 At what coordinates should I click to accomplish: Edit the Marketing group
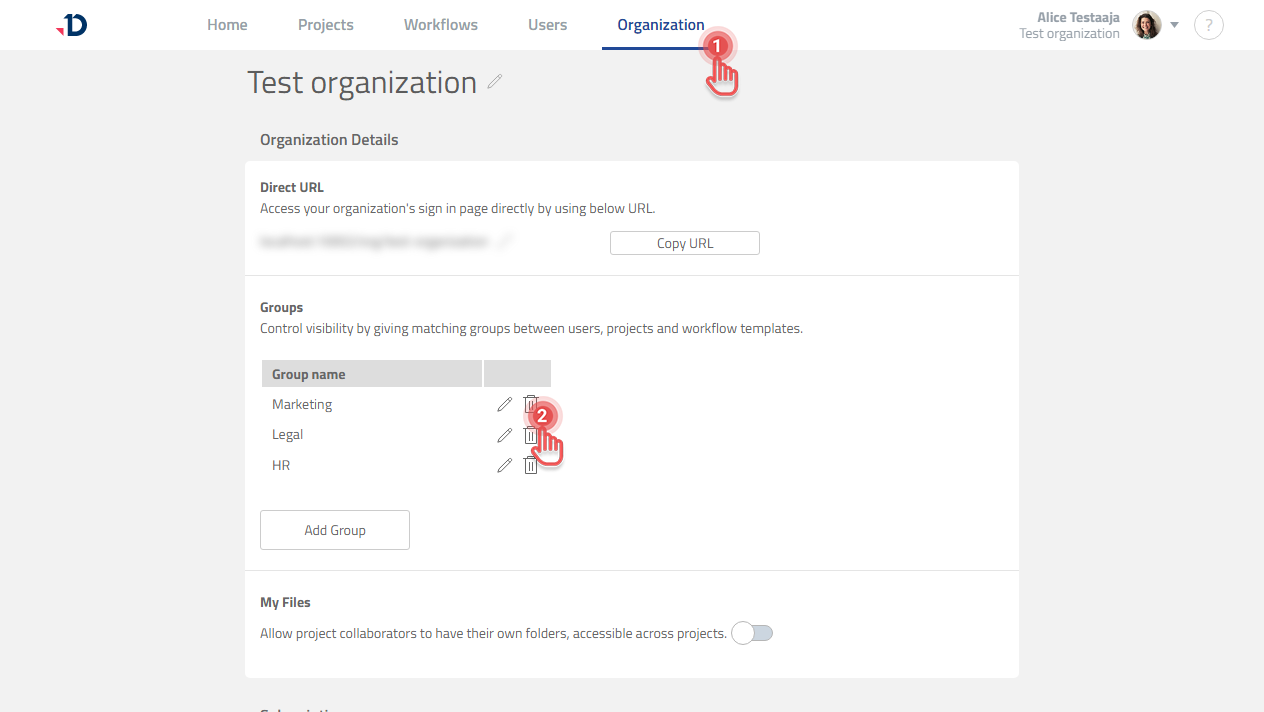coord(504,404)
